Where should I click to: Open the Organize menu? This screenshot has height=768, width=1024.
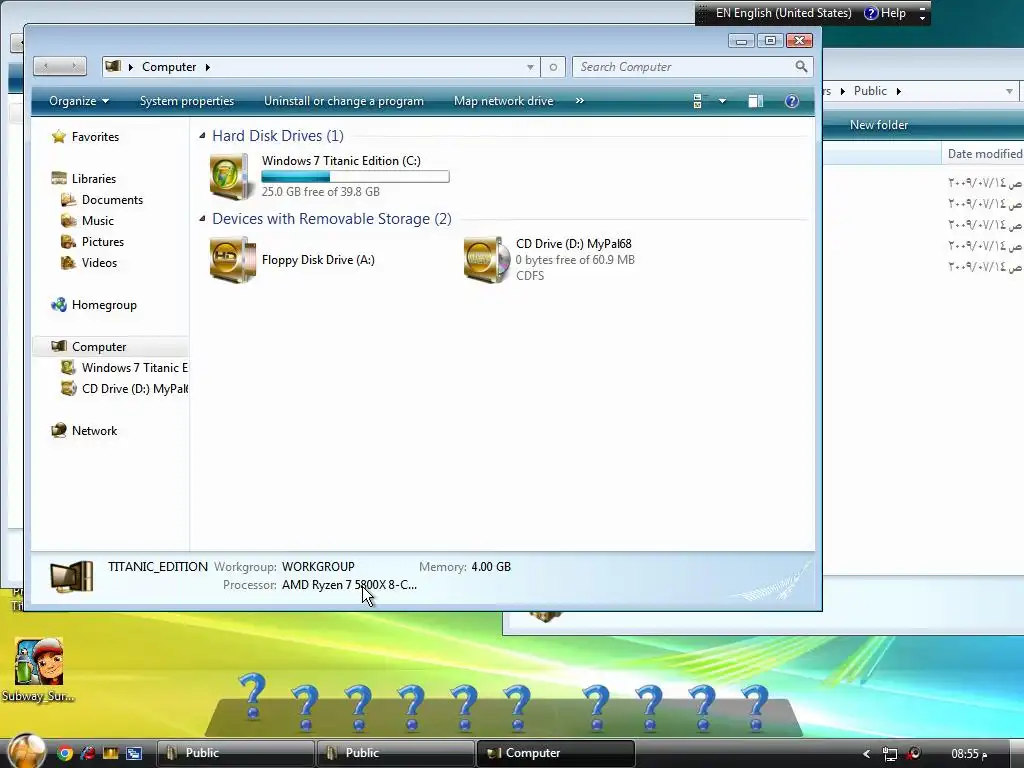pos(78,101)
